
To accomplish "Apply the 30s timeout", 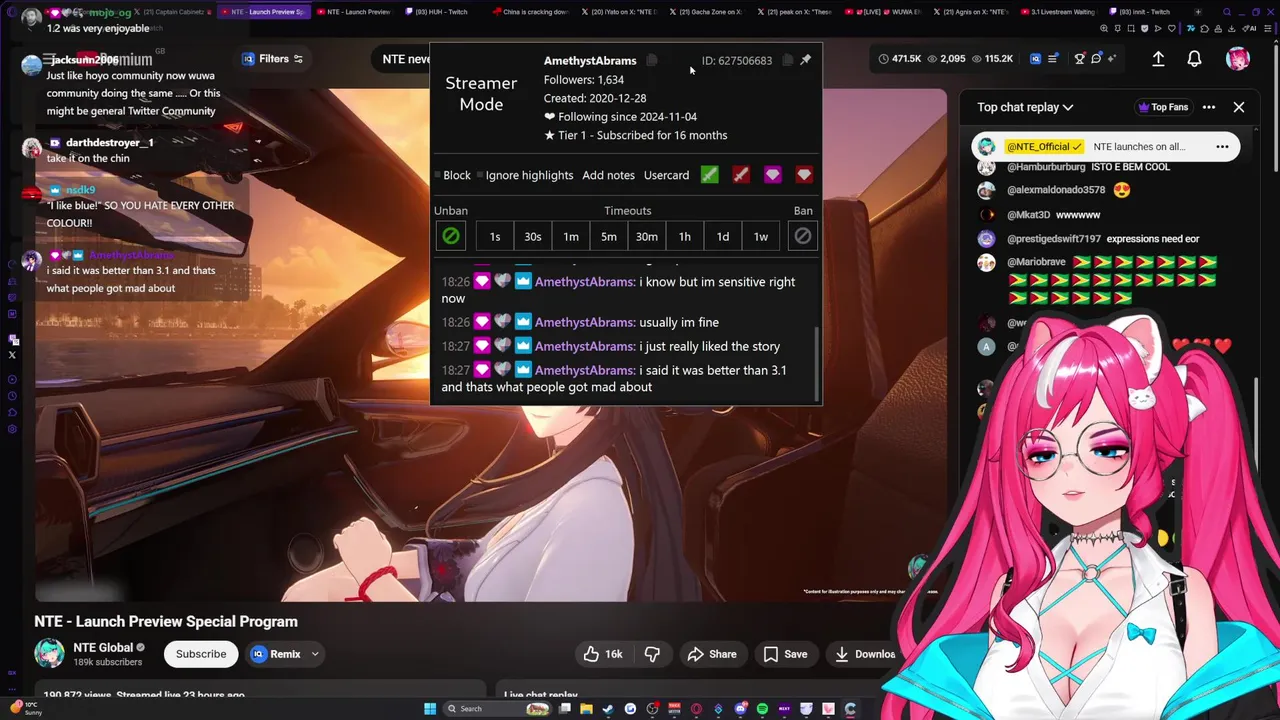I will point(533,237).
